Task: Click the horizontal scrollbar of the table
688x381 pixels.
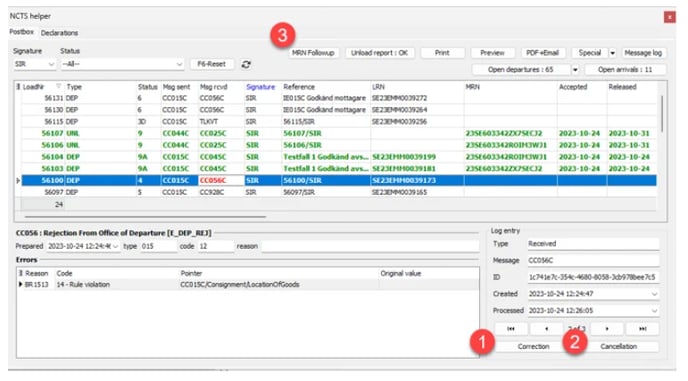Action: pos(145,216)
